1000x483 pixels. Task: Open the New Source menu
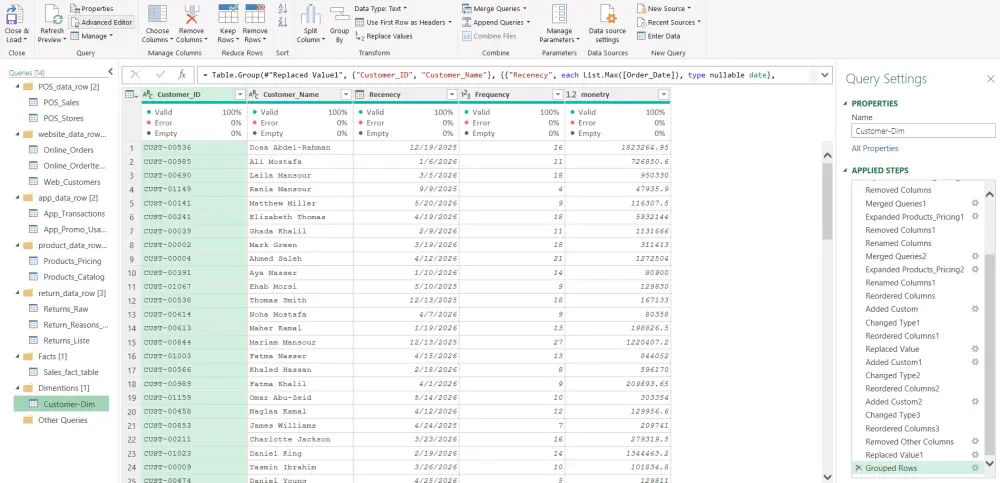click(664, 9)
